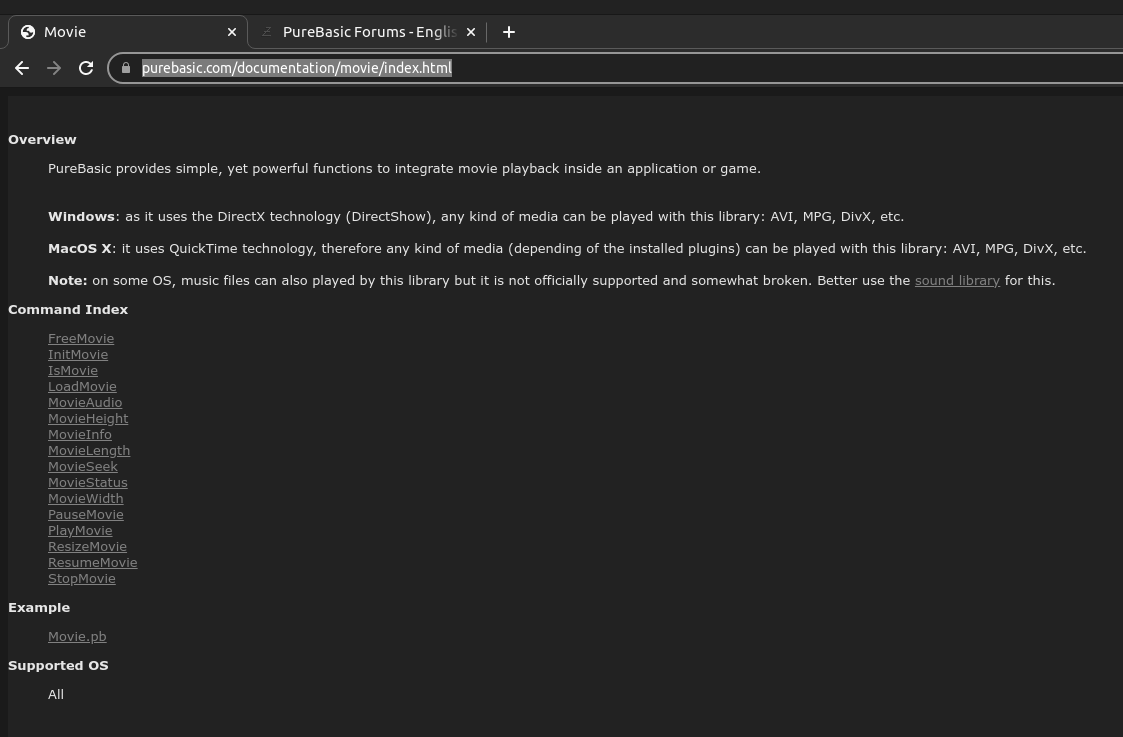View site security lock info
The width and height of the screenshot is (1123, 737).
click(x=126, y=68)
